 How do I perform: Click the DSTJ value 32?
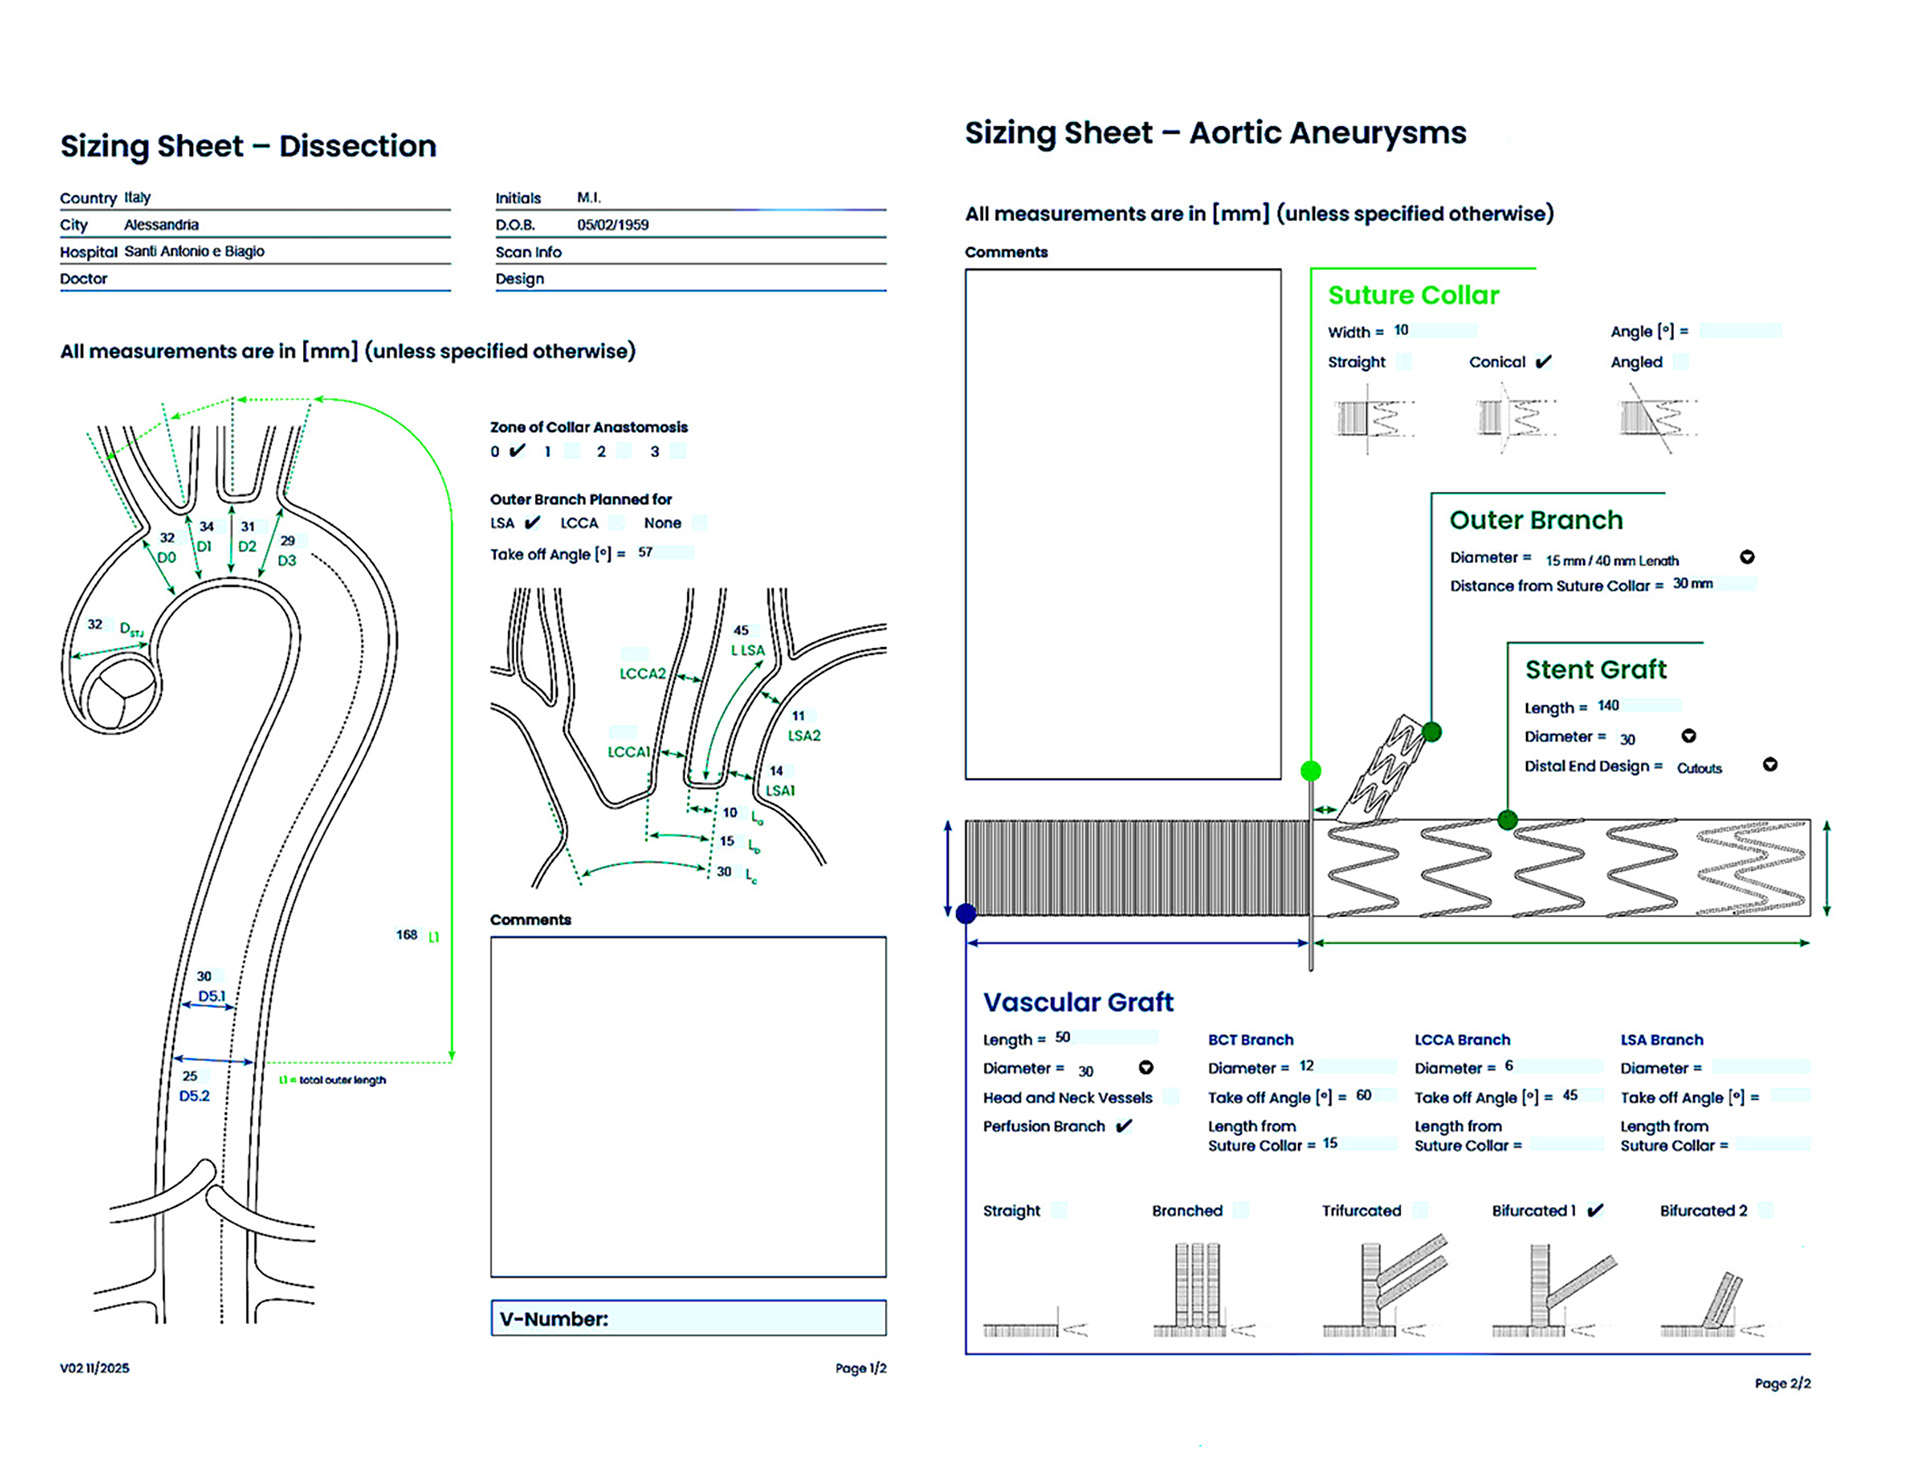pos(95,624)
